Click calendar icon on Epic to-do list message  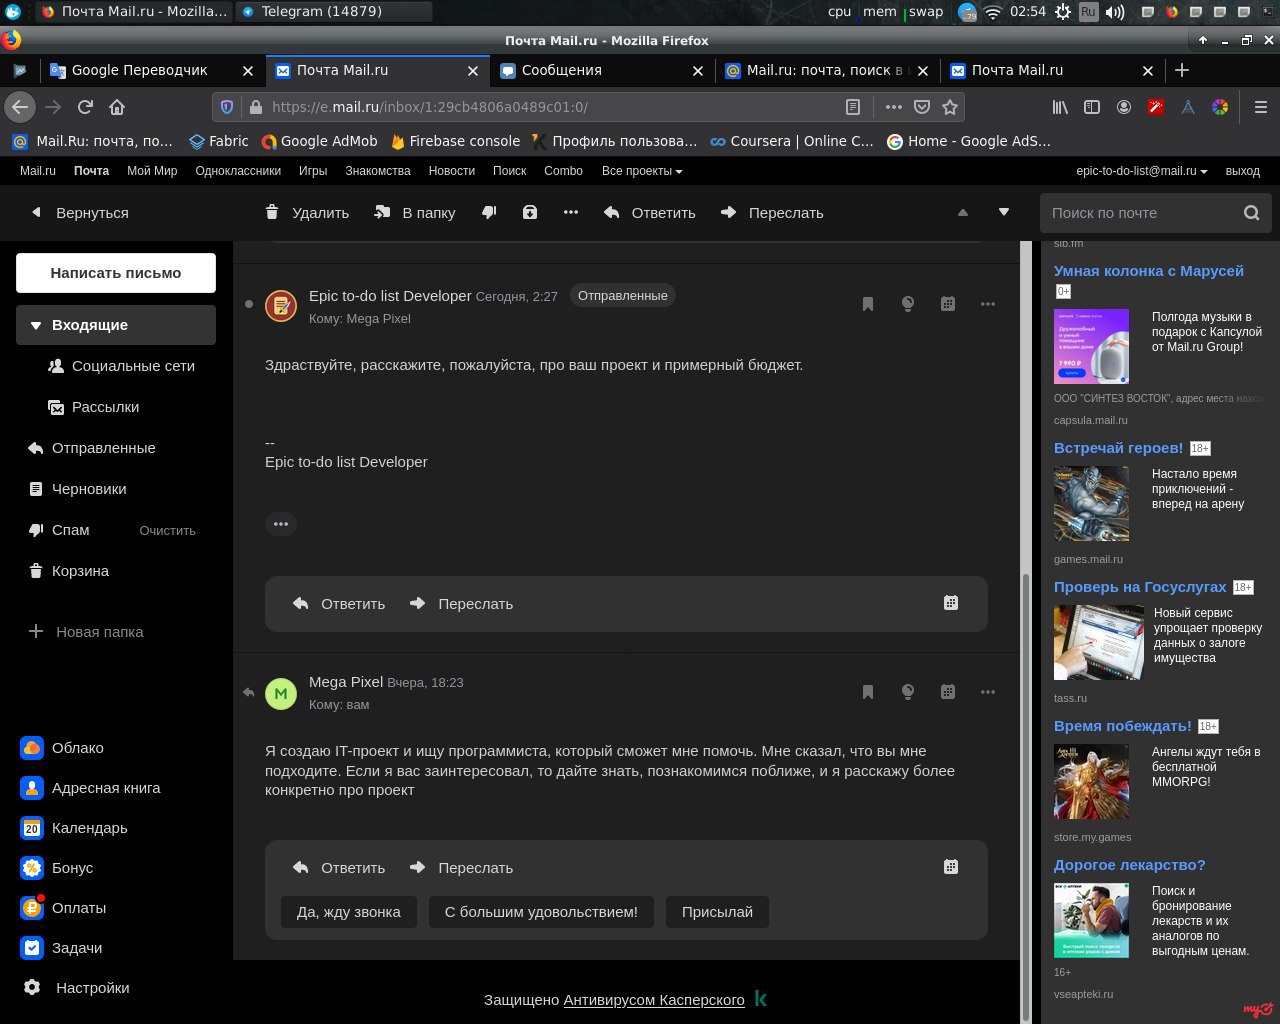coord(948,304)
